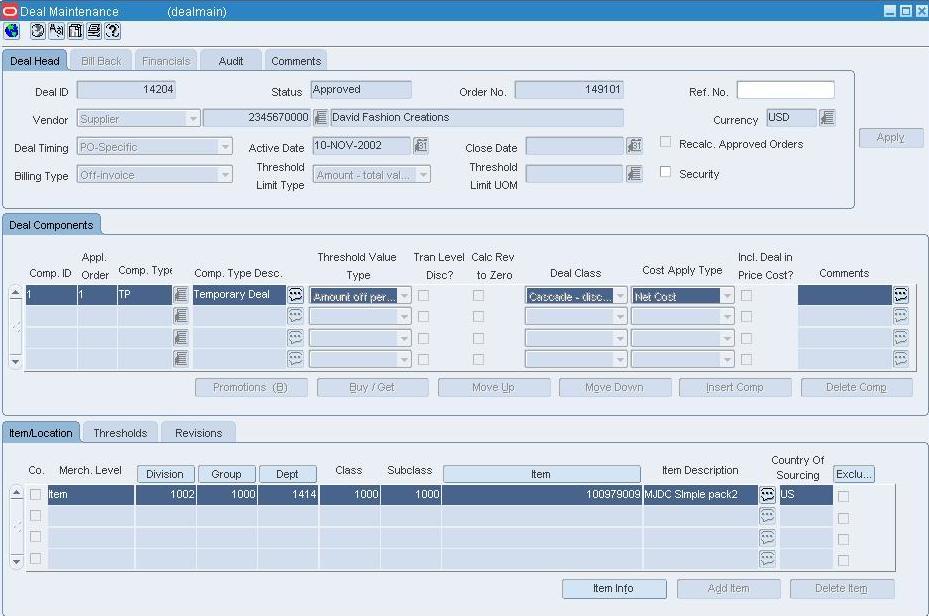This screenshot has height=616, width=929.
Task: Click the globe icon in the toolbar
Action: pos(13,31)
